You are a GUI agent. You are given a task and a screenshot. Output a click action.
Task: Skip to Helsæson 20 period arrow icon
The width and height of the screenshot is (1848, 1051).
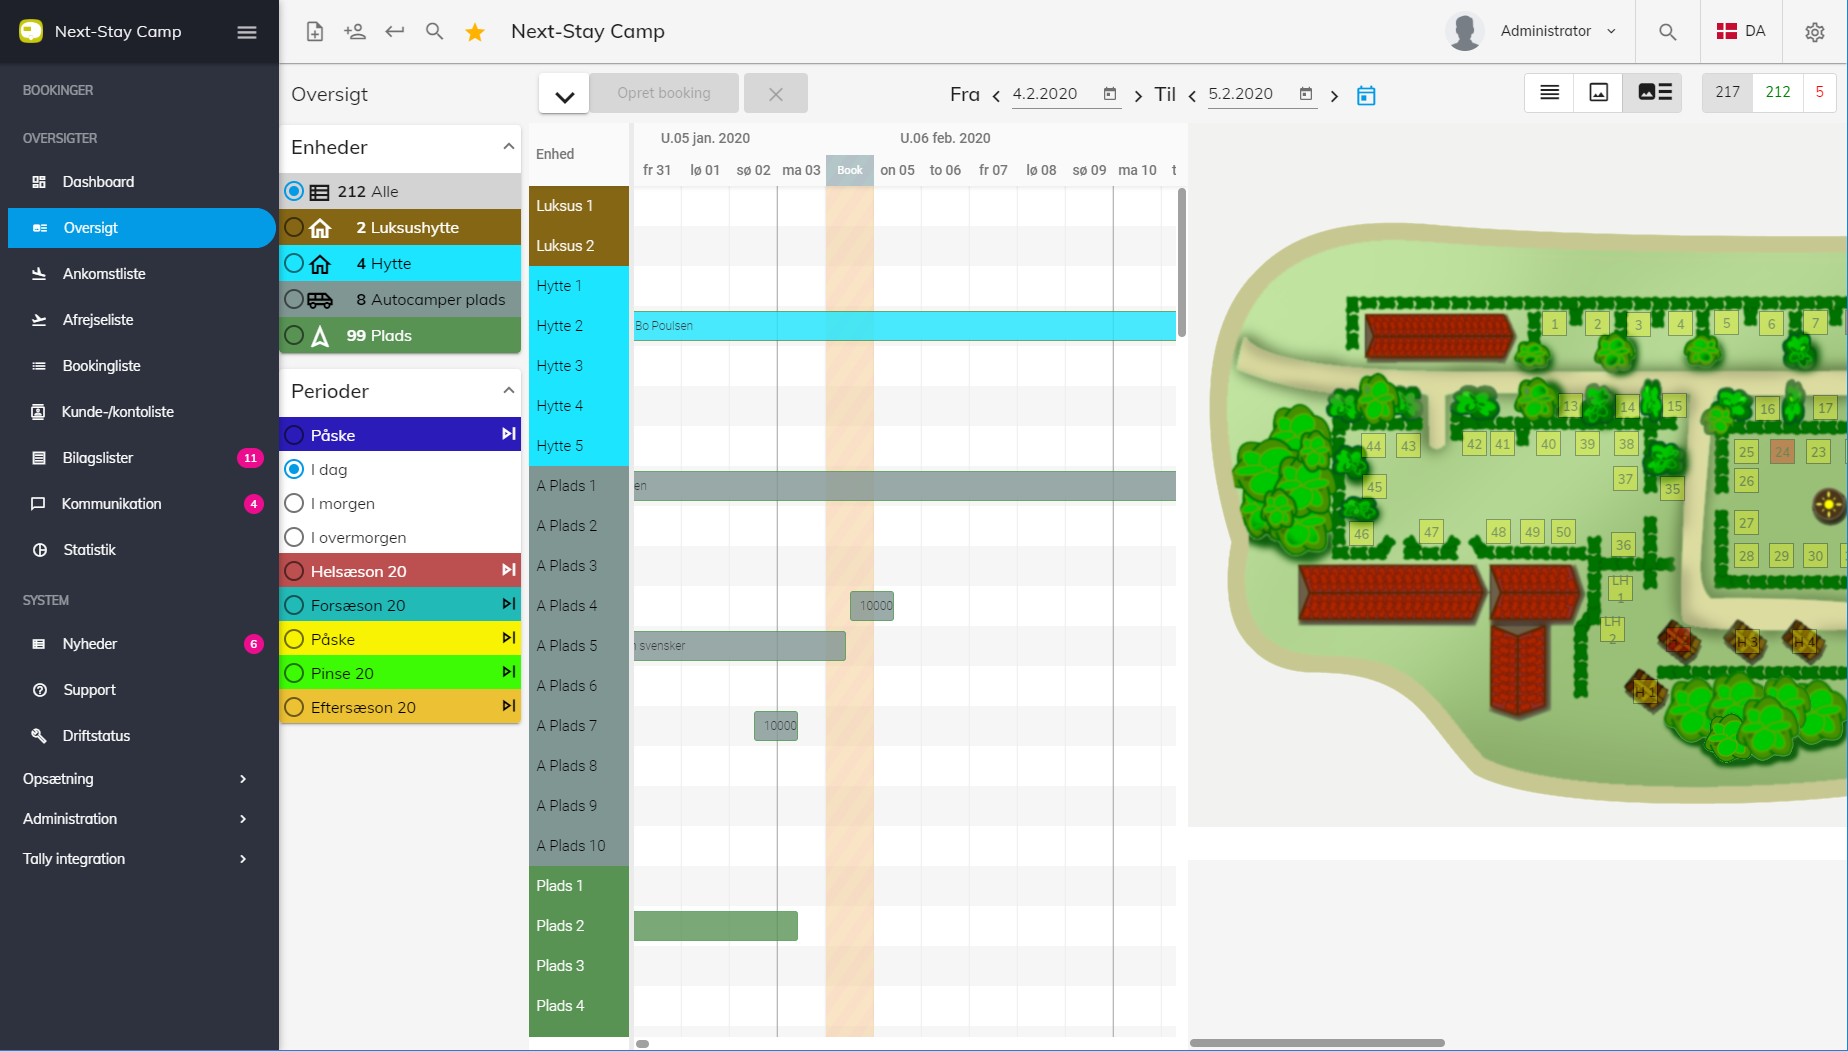[509, 570]
